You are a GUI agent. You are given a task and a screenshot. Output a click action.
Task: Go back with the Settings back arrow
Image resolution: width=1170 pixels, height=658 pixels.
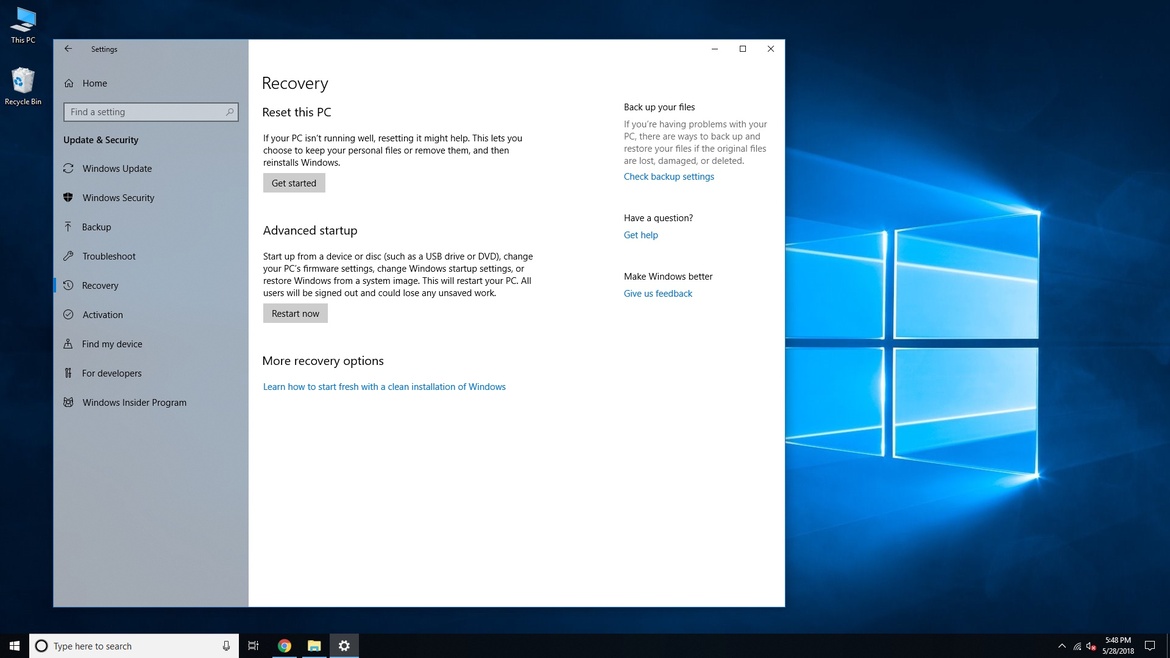click(x=68, y=48)
